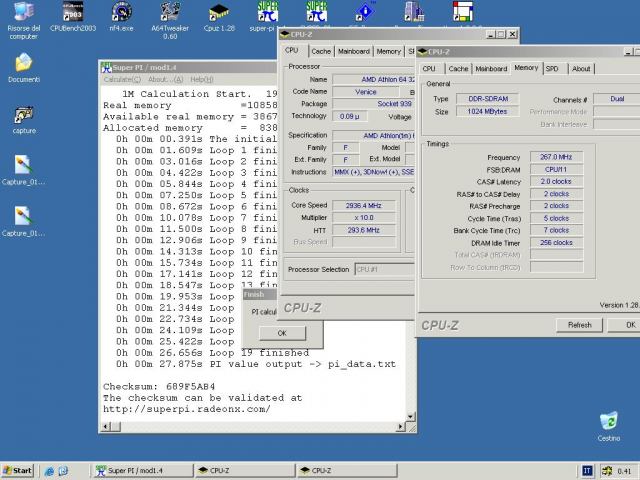Open the colored squares desktop shortcut icon

point(463,12)
